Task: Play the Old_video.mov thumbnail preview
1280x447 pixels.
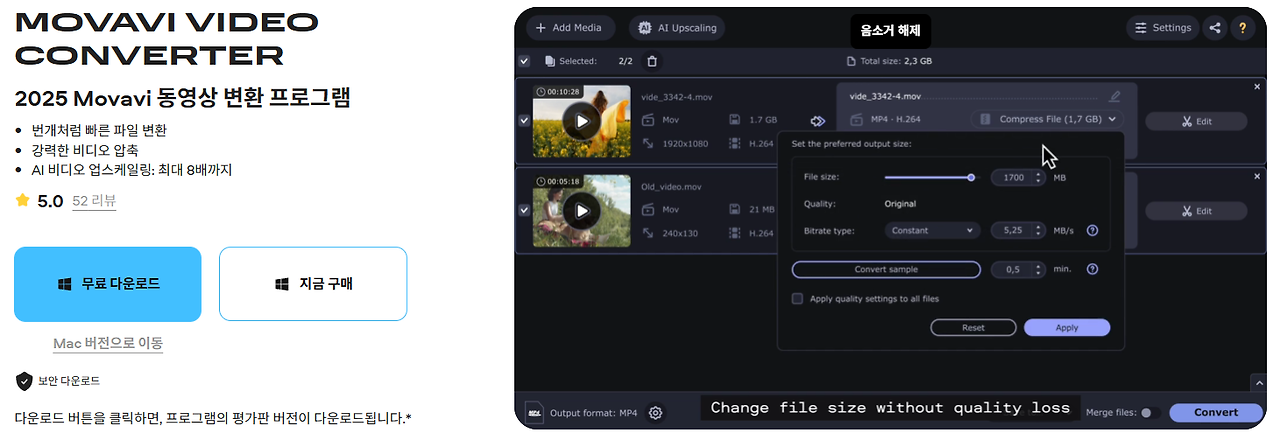Action: click(x=581, y=211)
